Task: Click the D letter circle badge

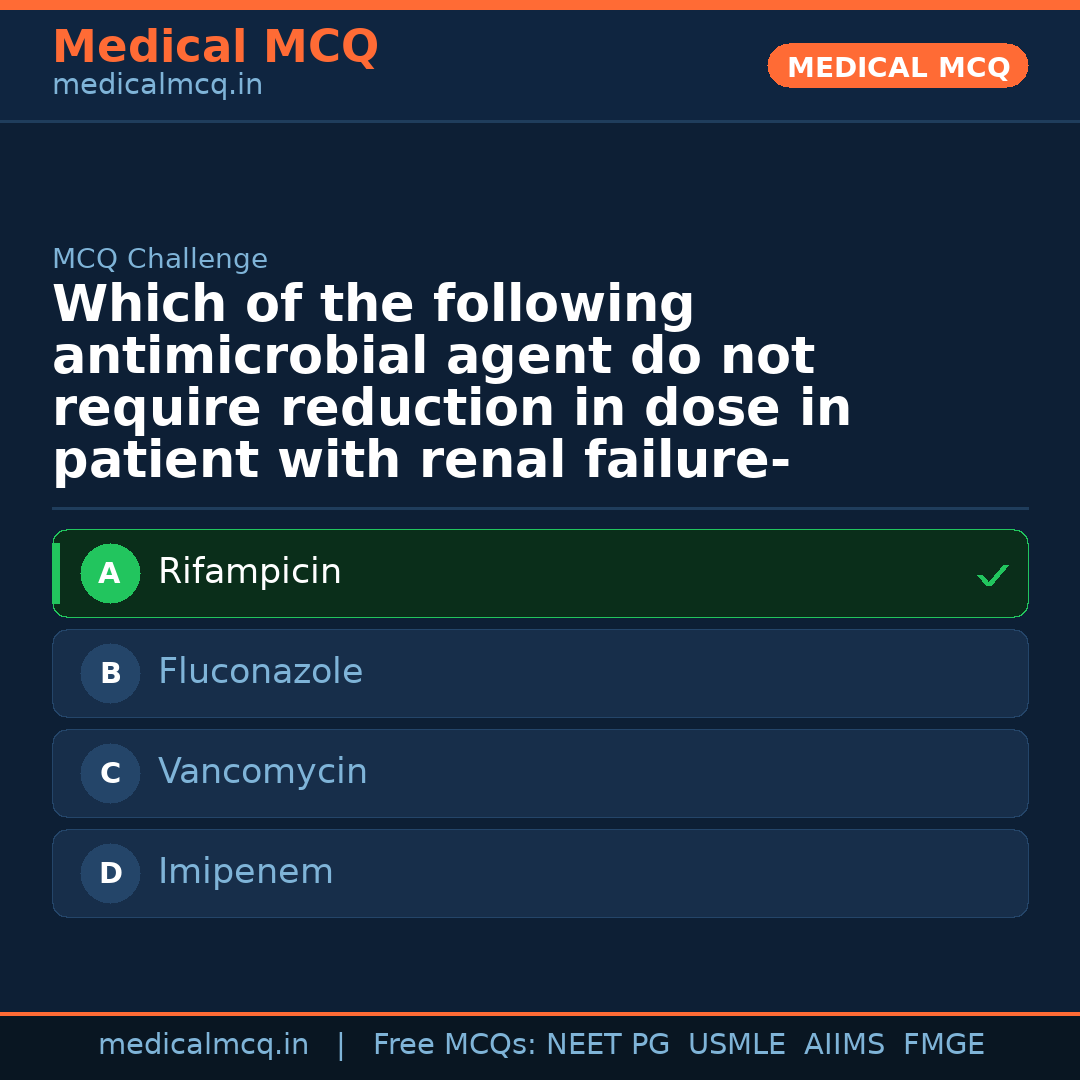Action: (x=110, y=874)
